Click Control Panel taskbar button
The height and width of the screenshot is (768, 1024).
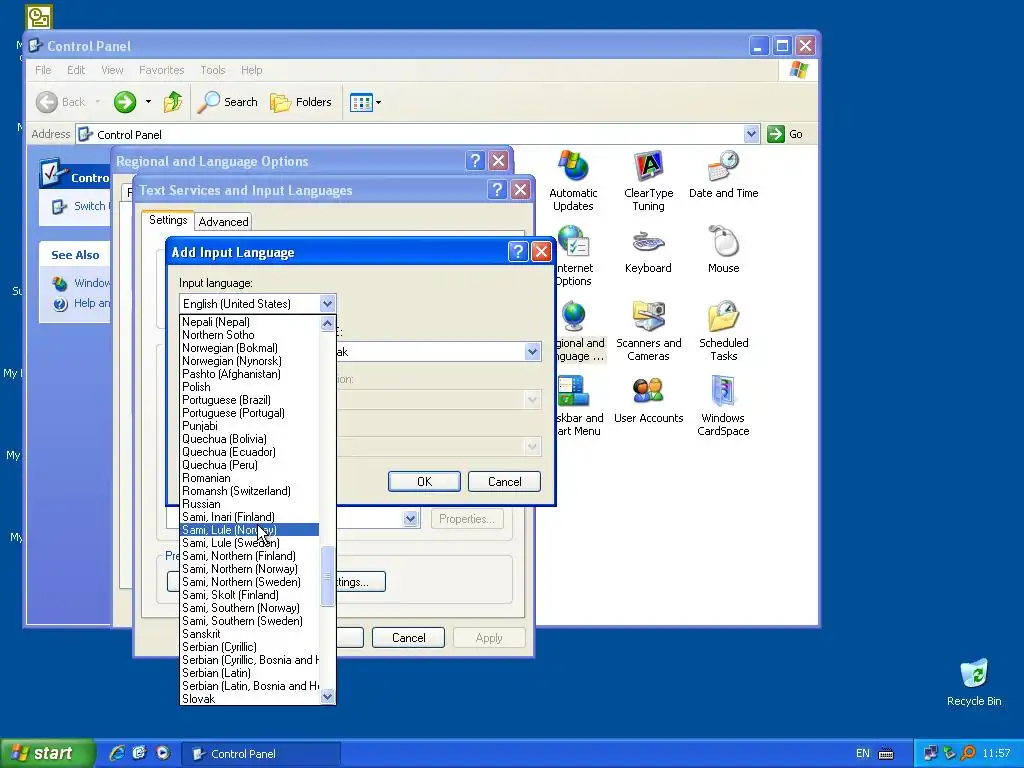(261, 754)
